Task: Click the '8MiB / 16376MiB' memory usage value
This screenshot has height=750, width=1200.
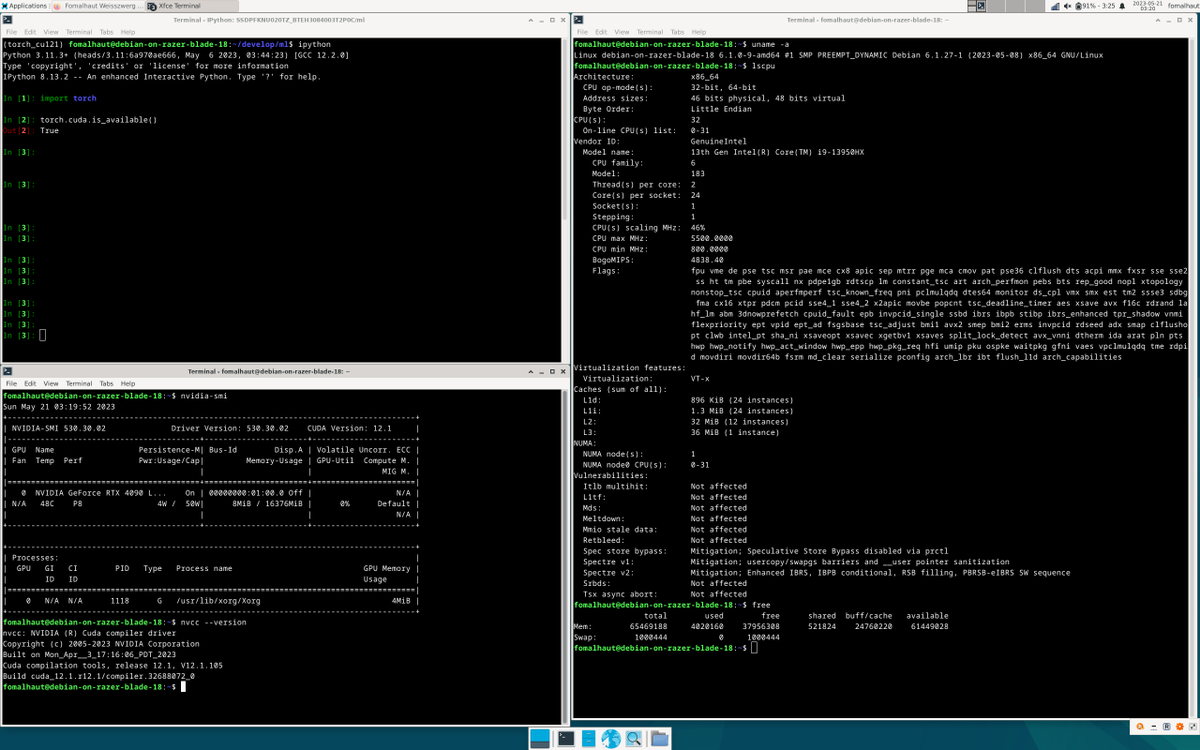Action: (x=267, y=504)
